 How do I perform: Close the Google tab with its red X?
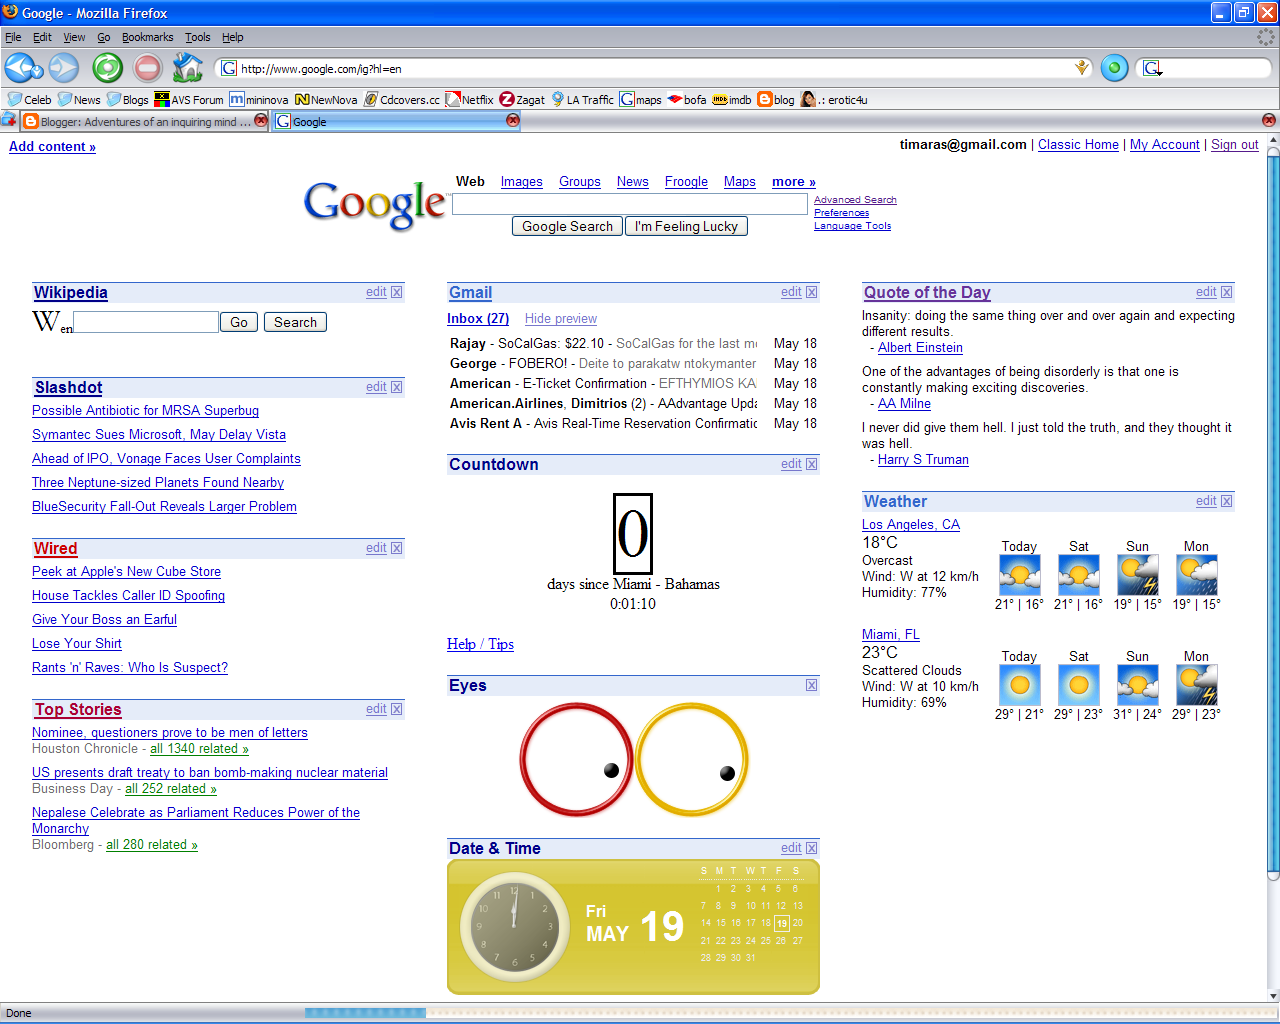(513, 120)
